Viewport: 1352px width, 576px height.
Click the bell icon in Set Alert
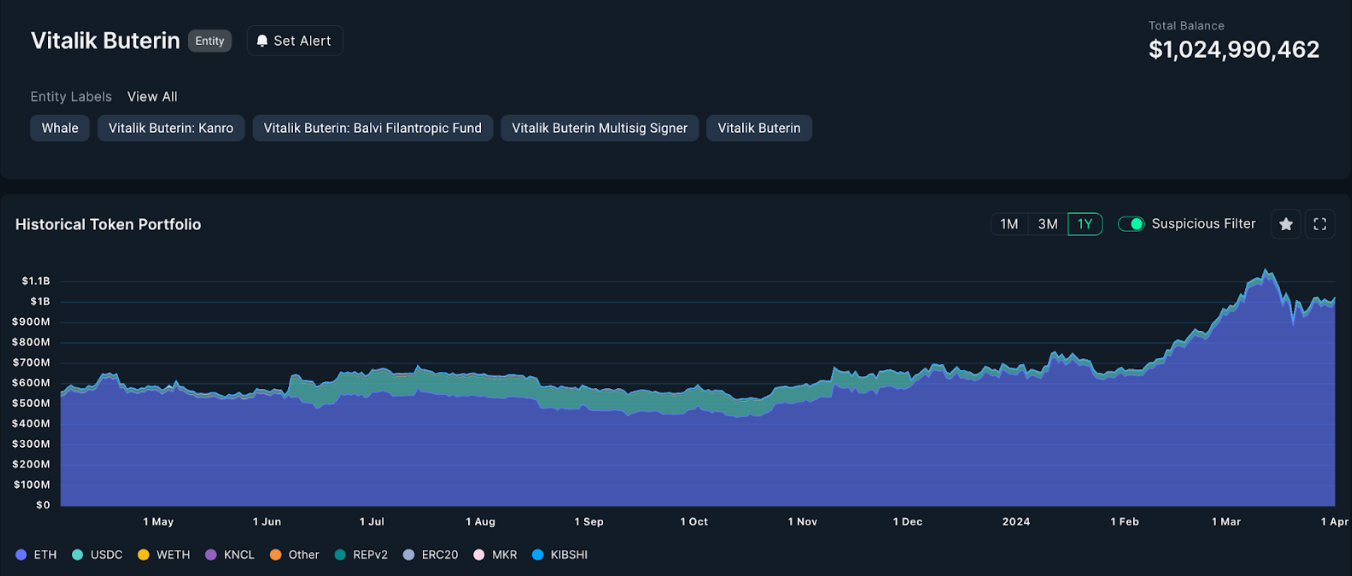tap(262, 41)
